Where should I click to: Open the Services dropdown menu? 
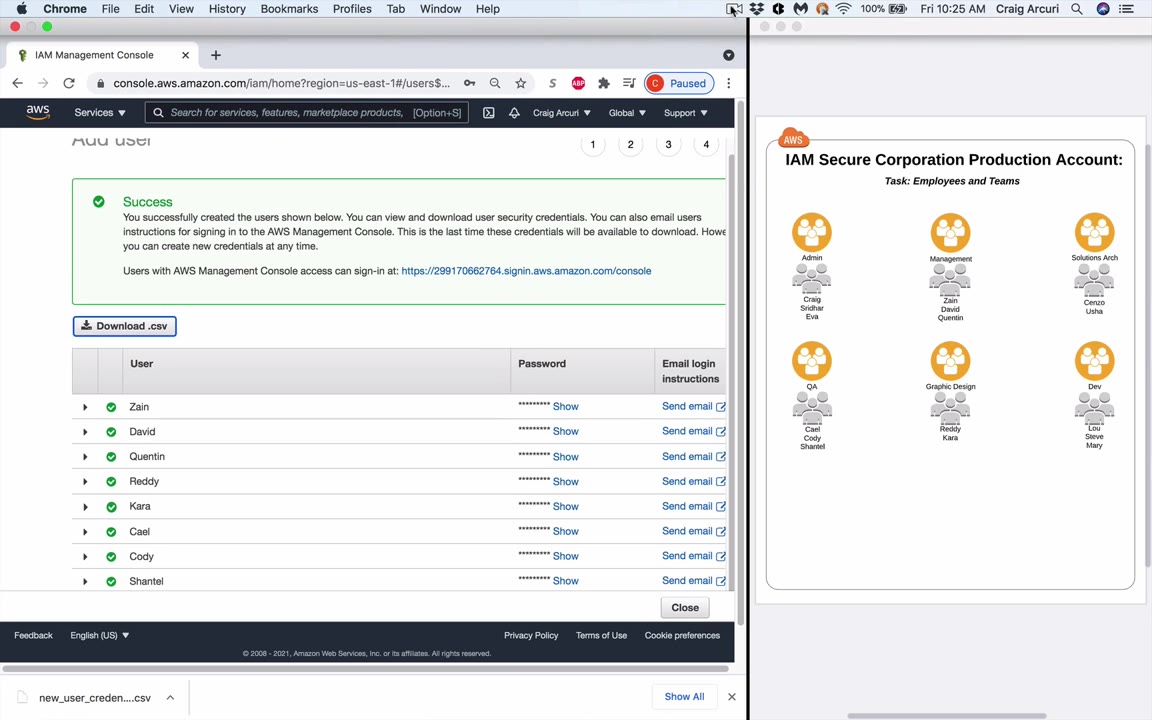coord(99,113)
